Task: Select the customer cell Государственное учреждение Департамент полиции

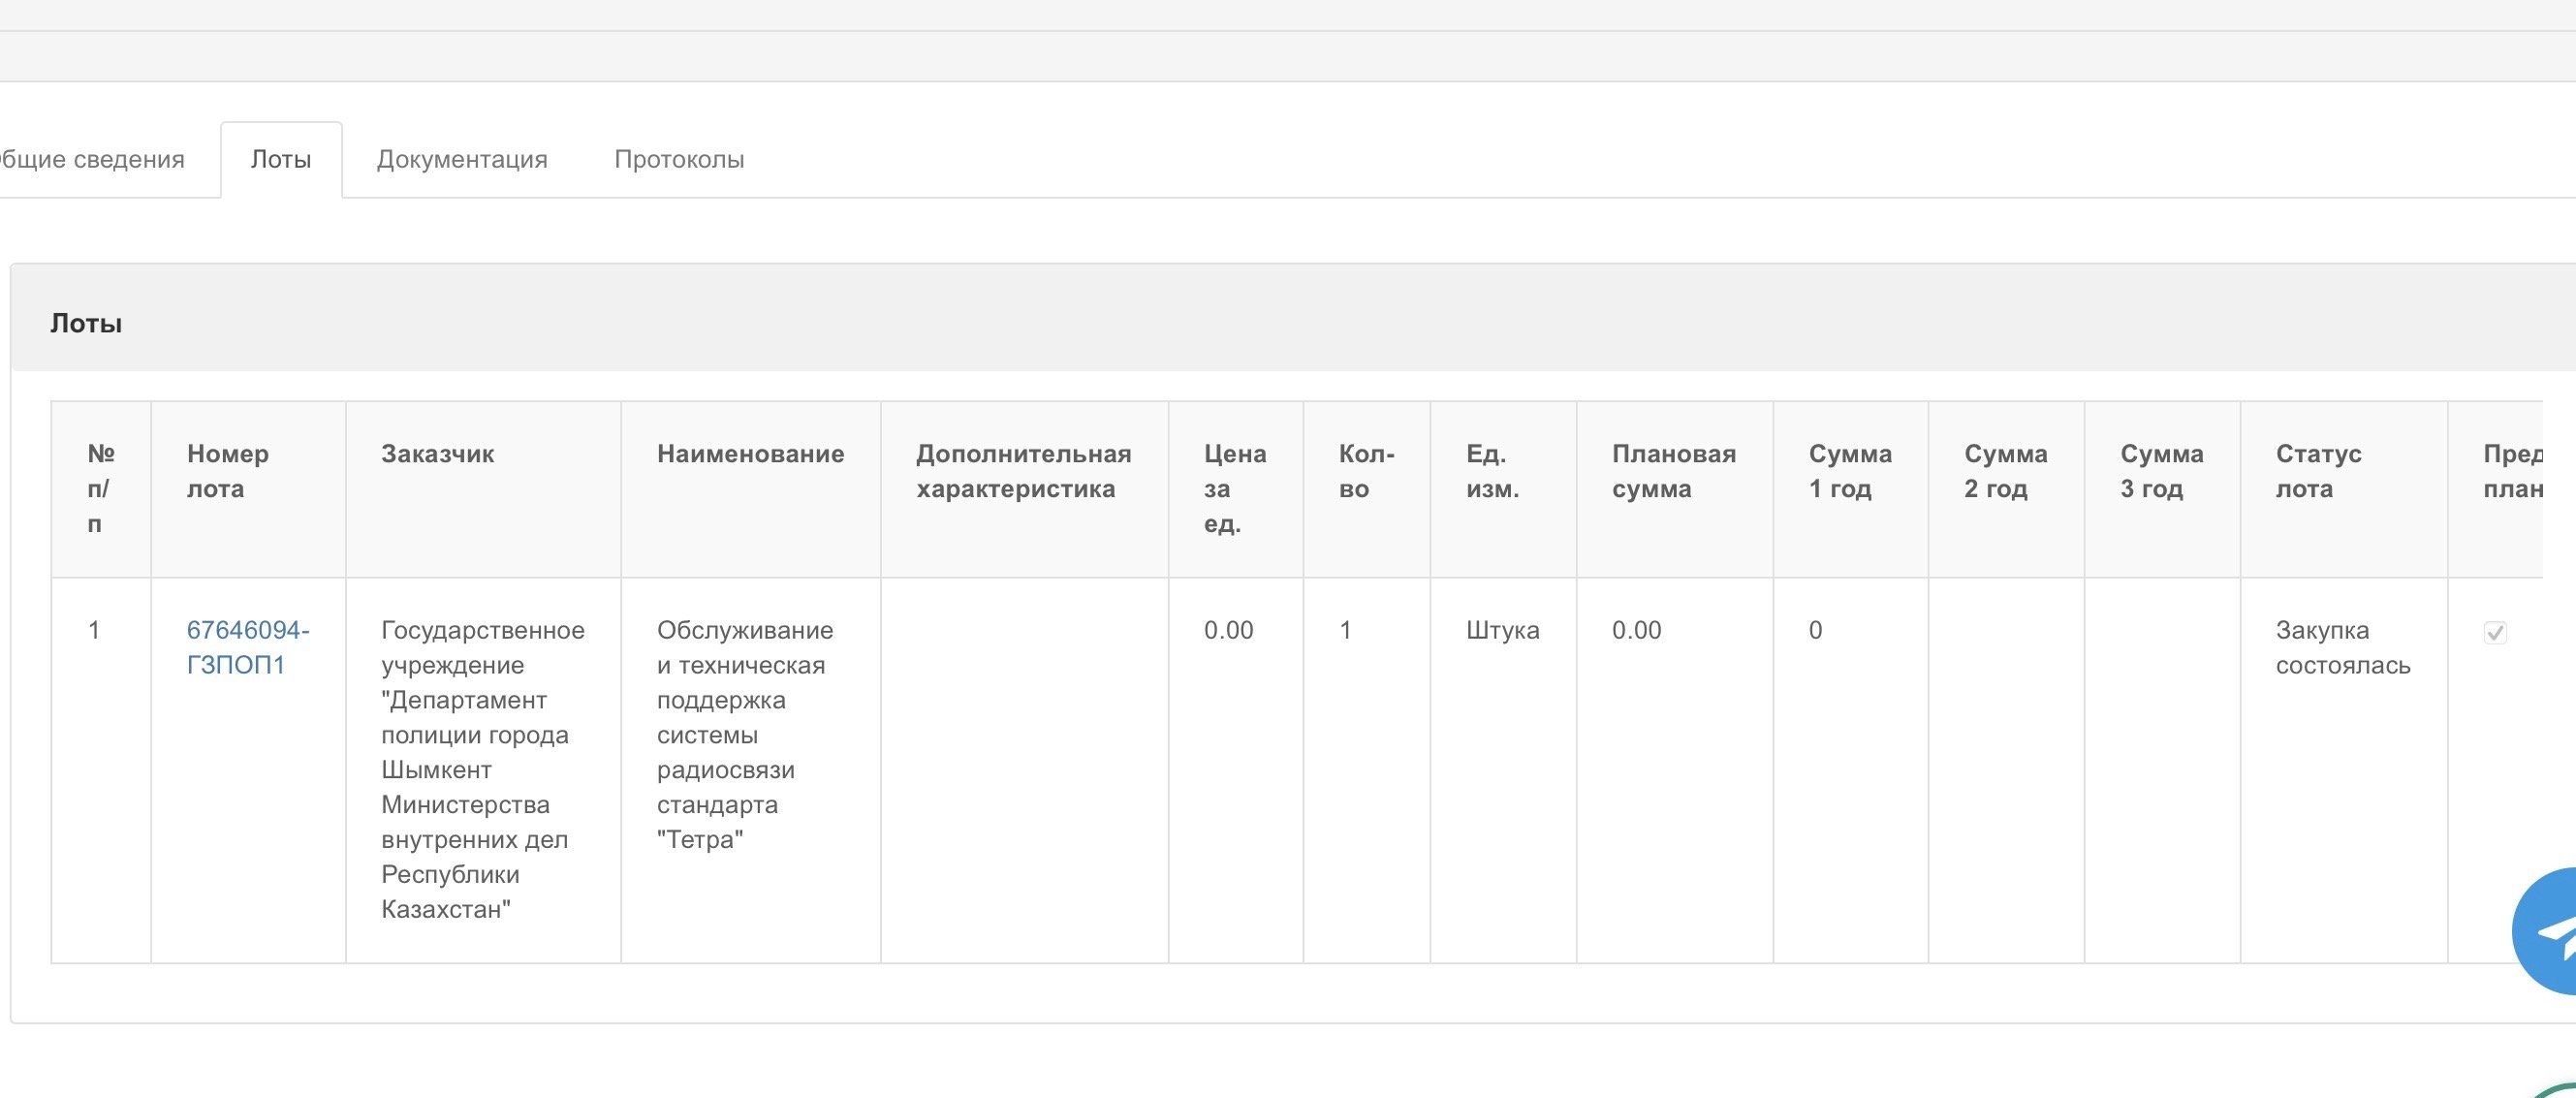Action: coord(483,770)
